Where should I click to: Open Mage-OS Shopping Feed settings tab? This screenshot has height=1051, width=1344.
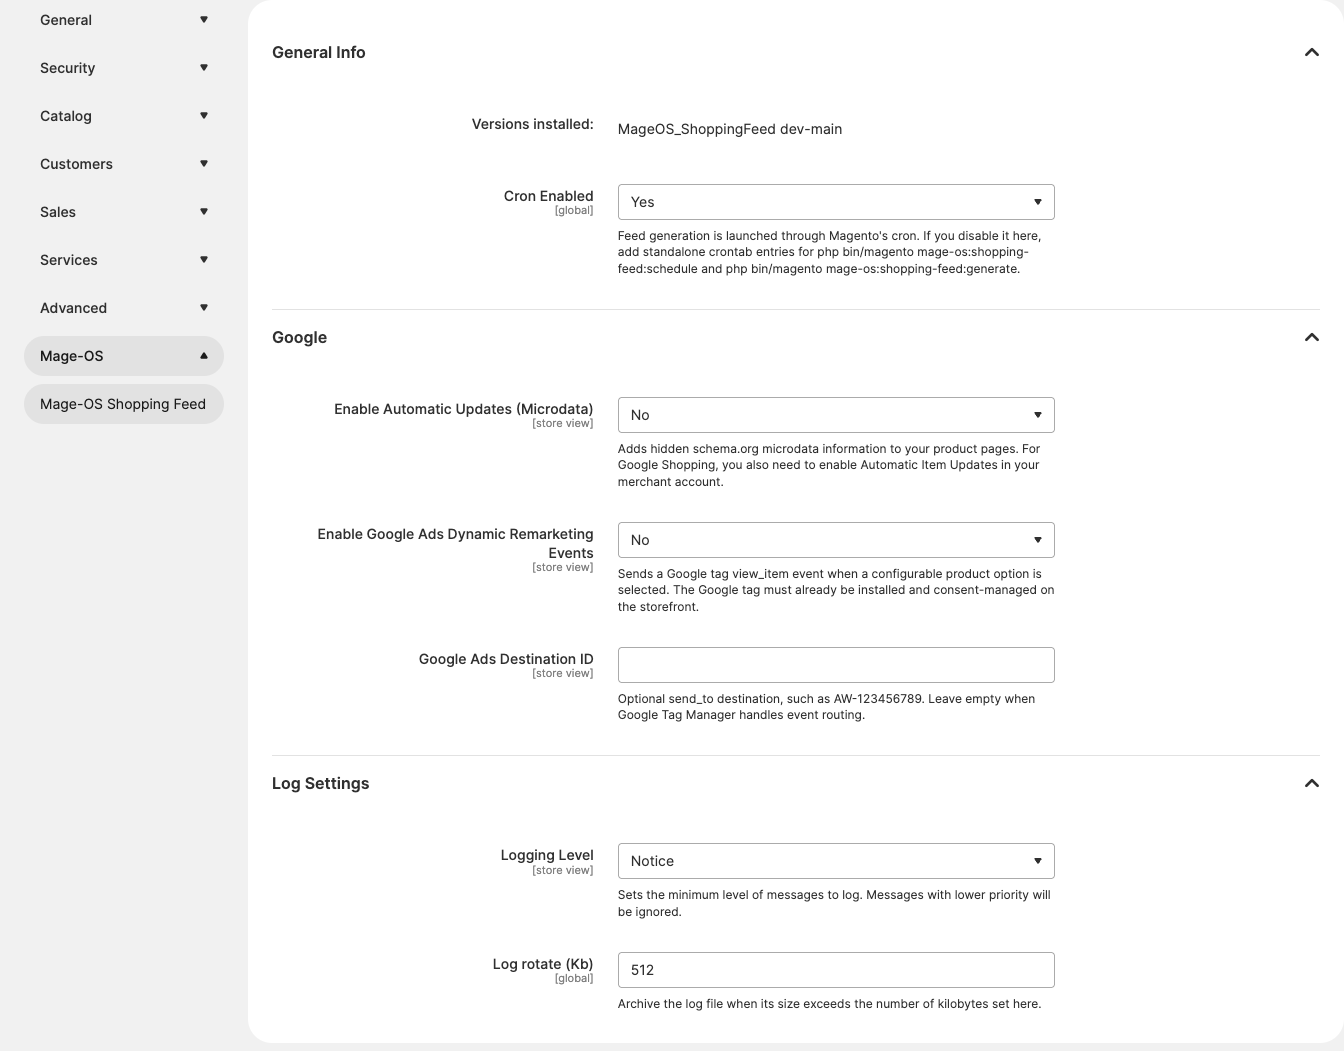click(x=123, y=404)
